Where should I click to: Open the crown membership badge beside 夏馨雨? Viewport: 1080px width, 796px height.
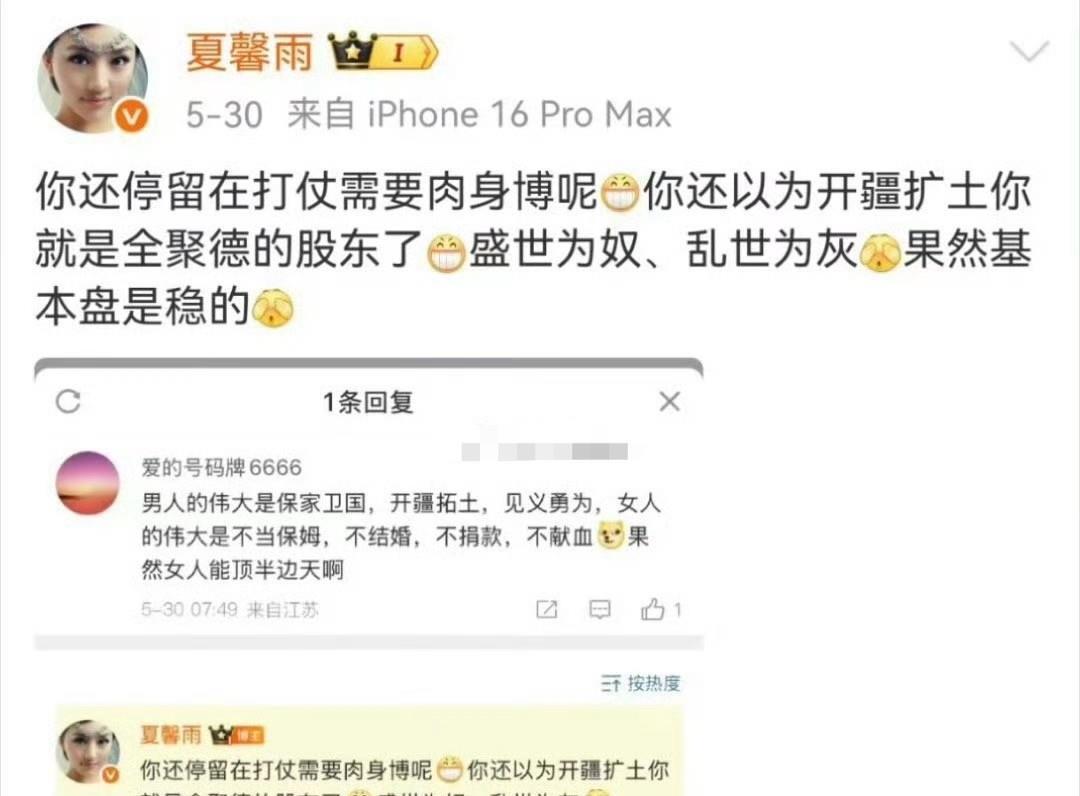383,51
